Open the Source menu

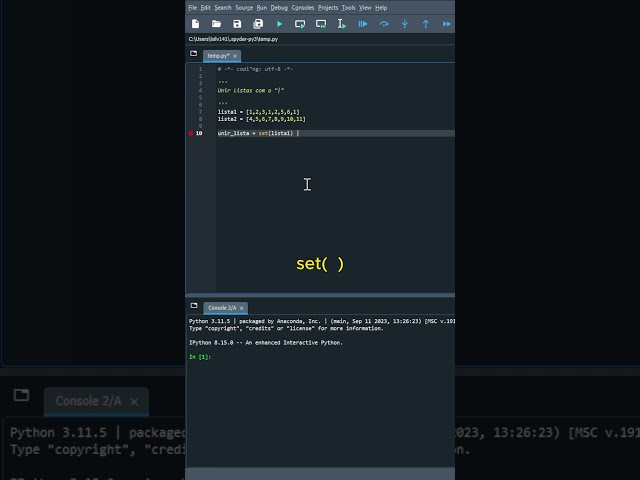pyautogui.click(x=244, y=7)
